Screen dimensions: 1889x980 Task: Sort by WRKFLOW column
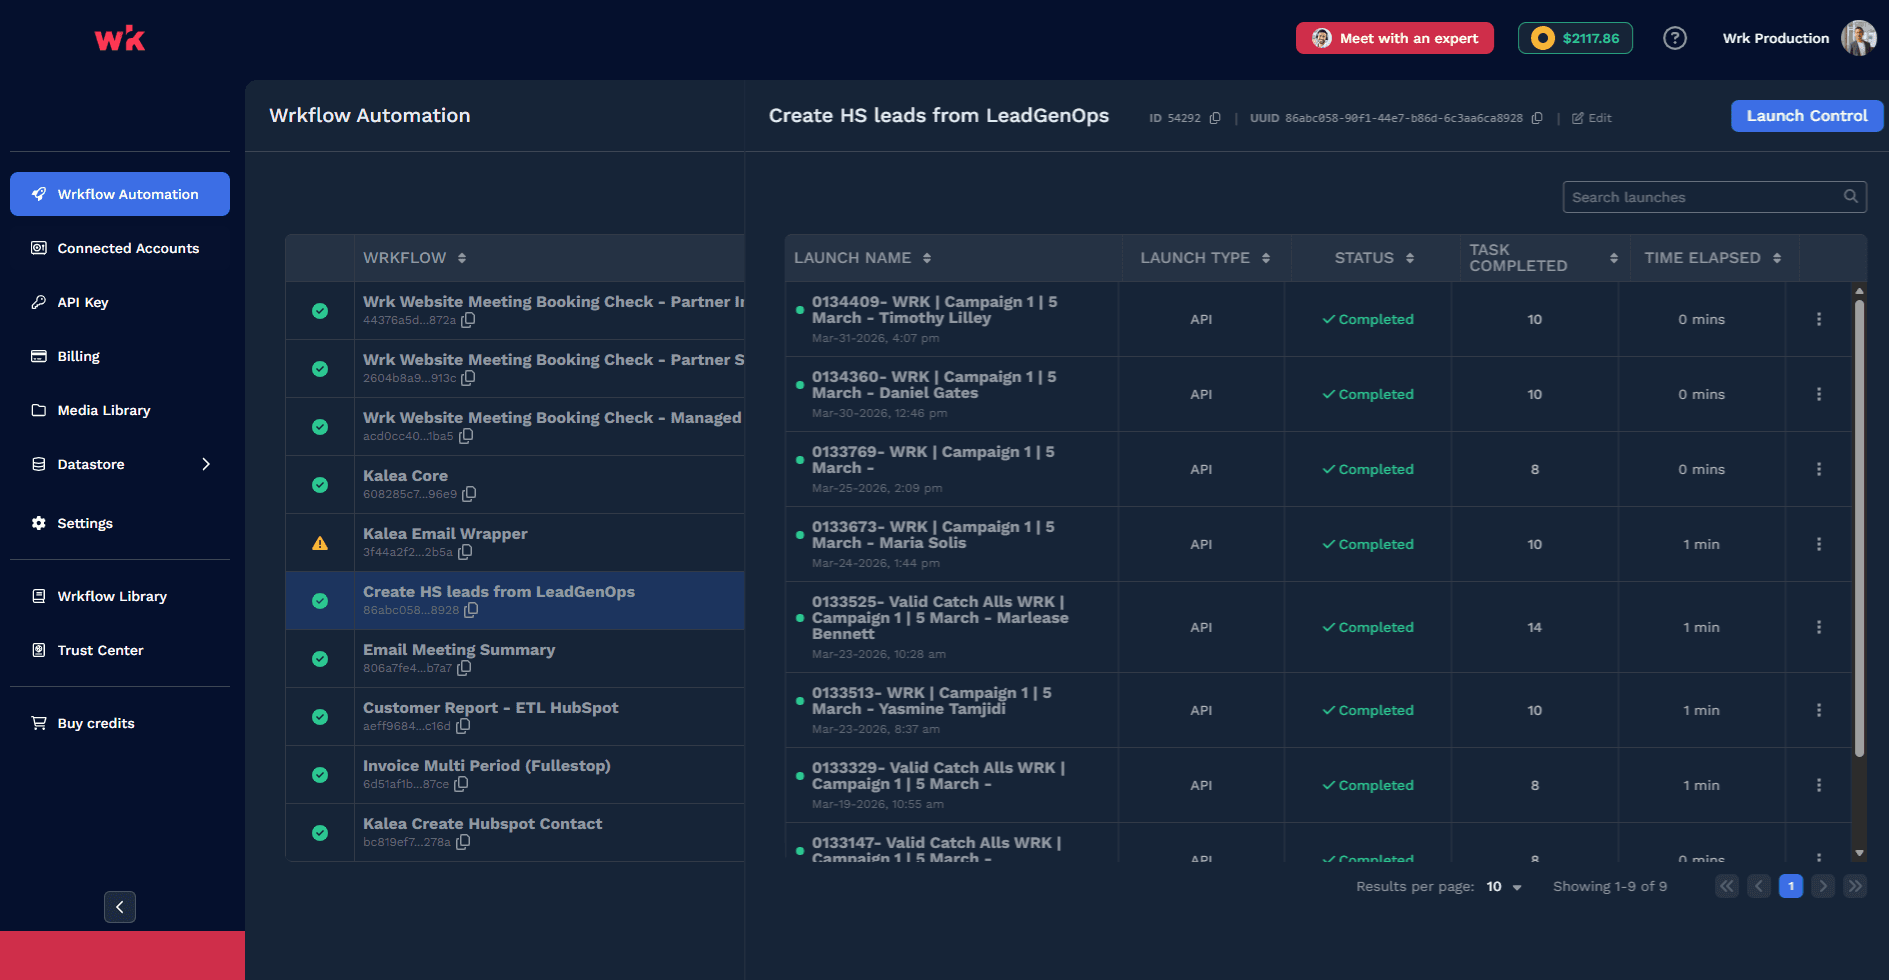pyautogui.click(x=462, y=258)
